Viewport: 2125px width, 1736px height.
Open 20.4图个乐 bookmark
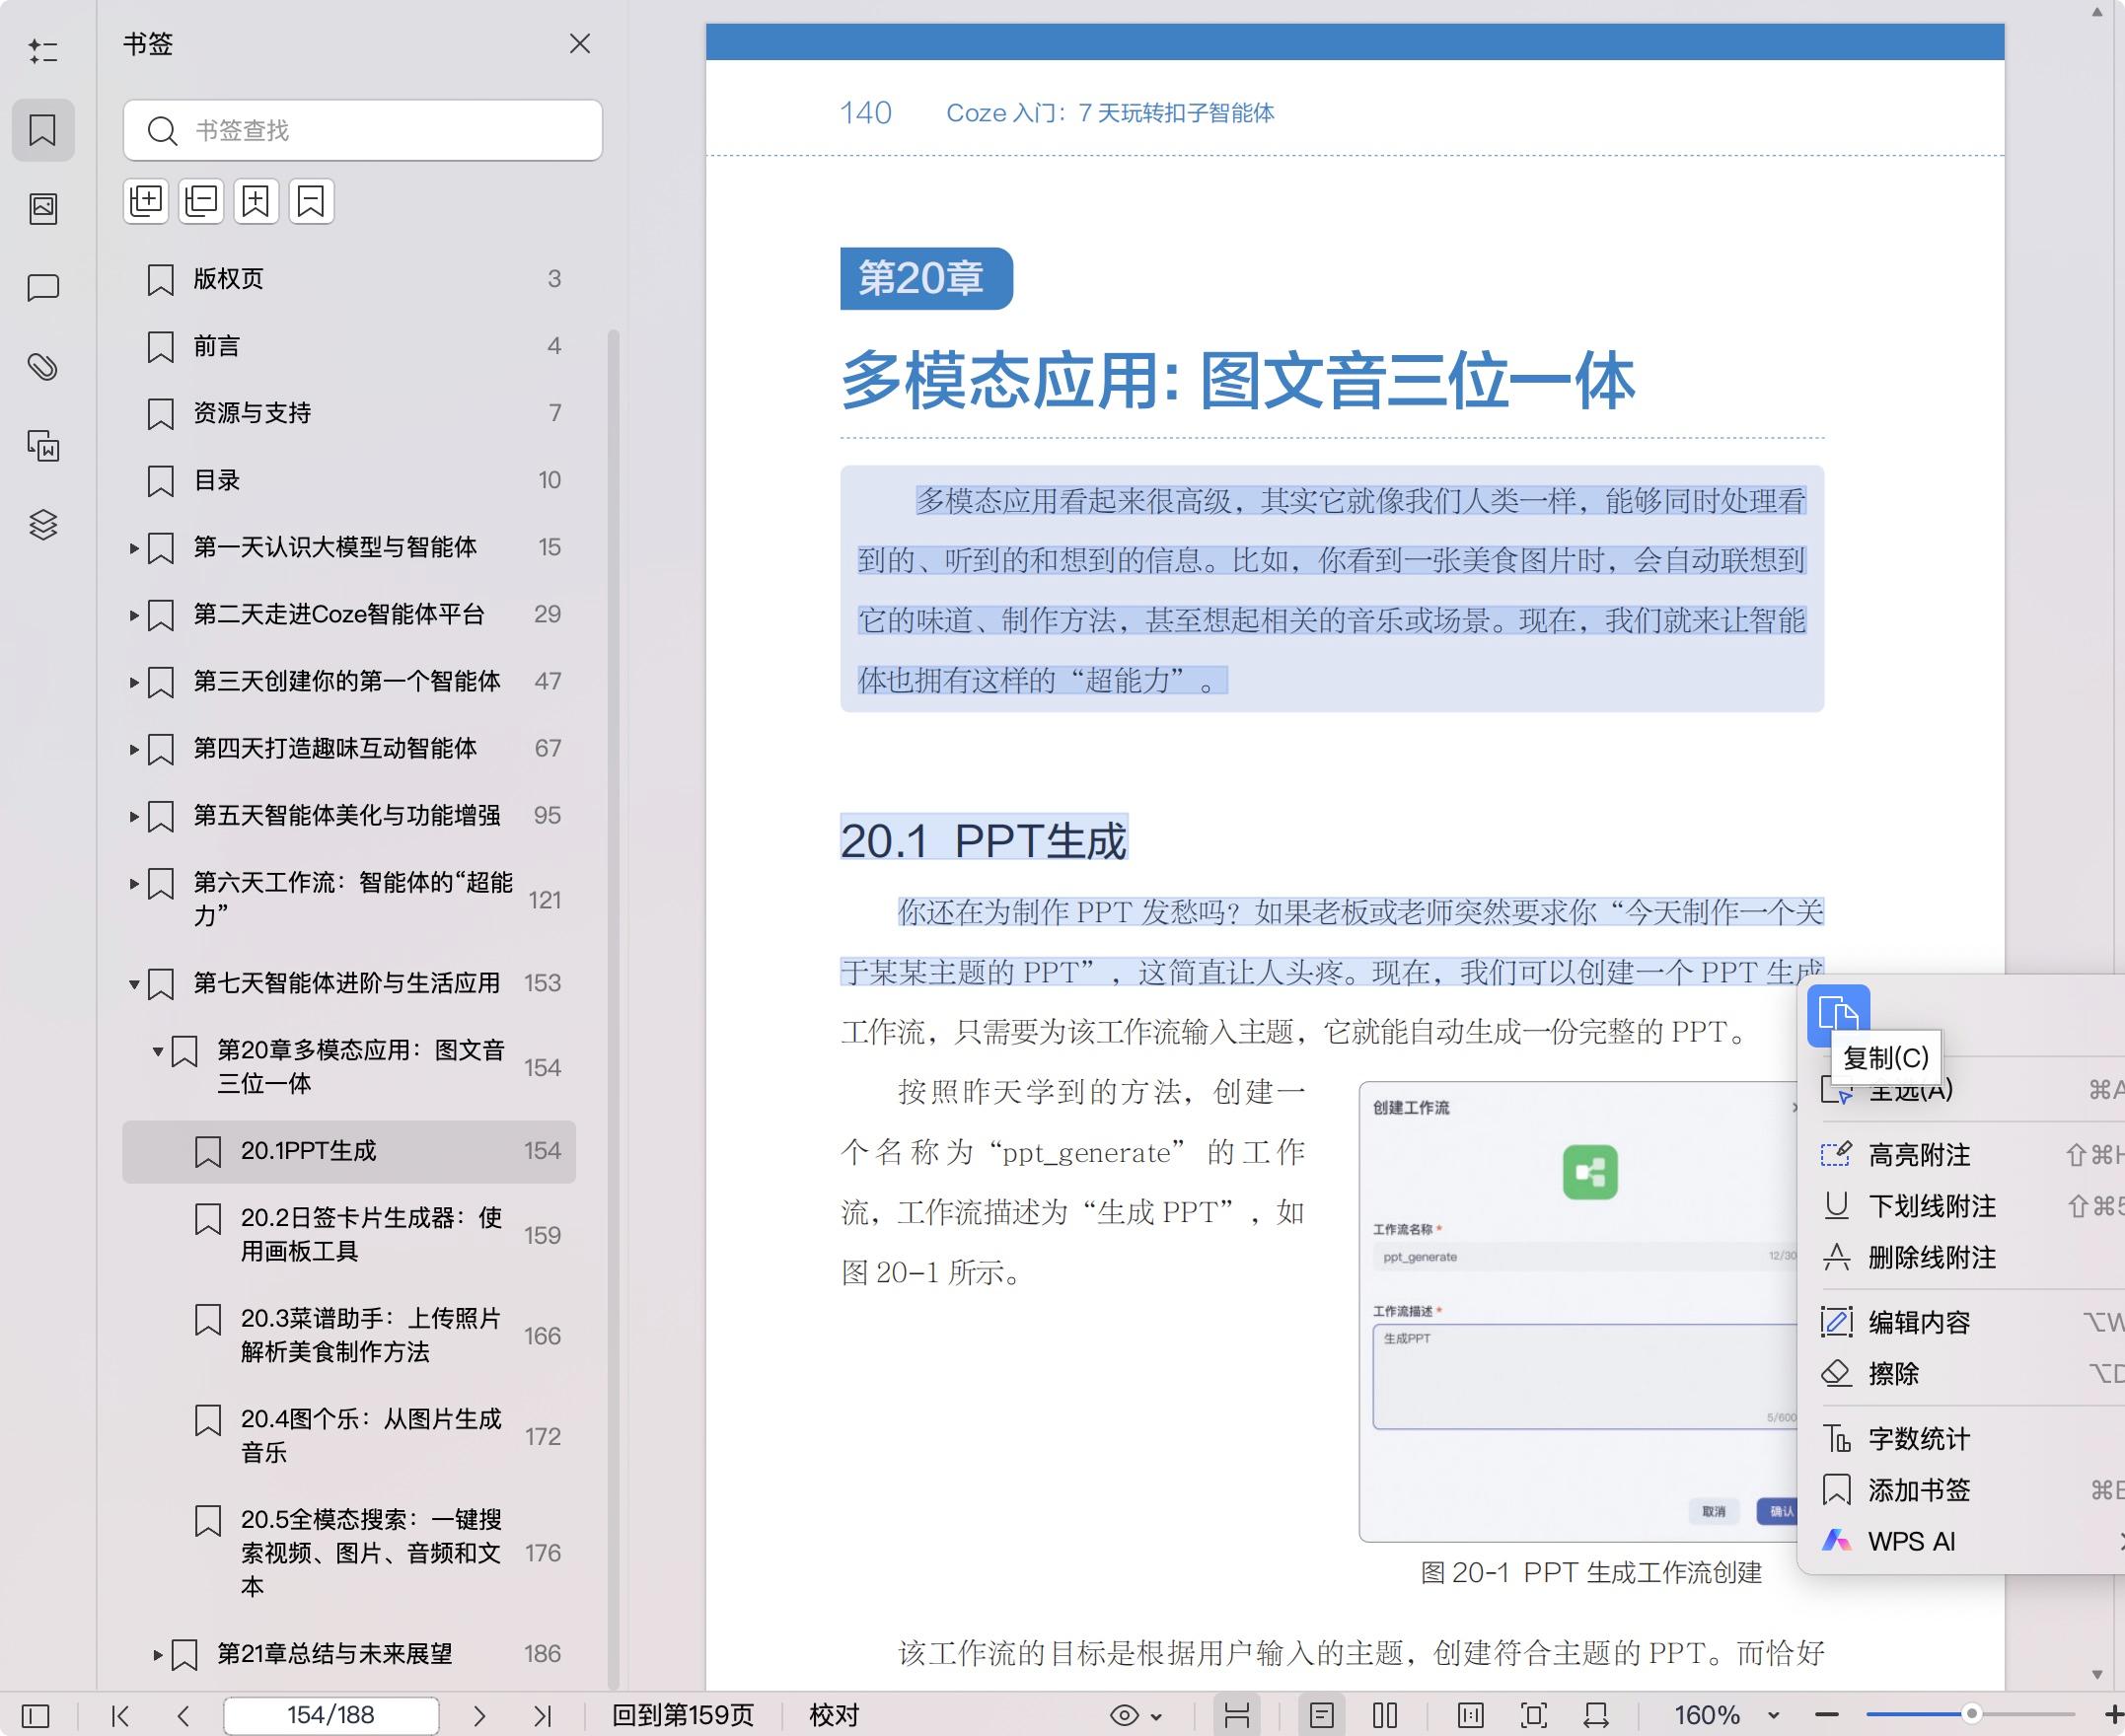pyautogui.click(x=349, y=1436)
